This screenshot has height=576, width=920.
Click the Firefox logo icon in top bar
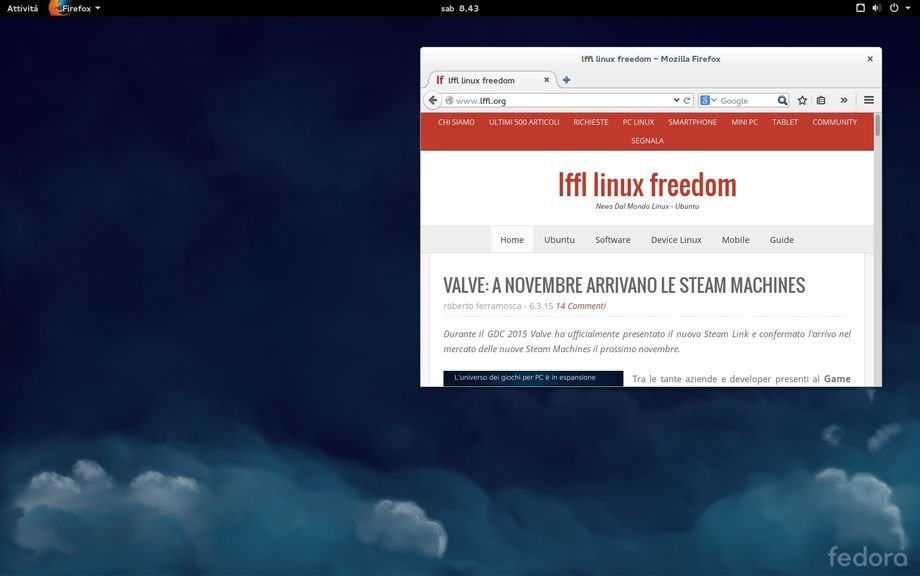(x=56, y=8)
